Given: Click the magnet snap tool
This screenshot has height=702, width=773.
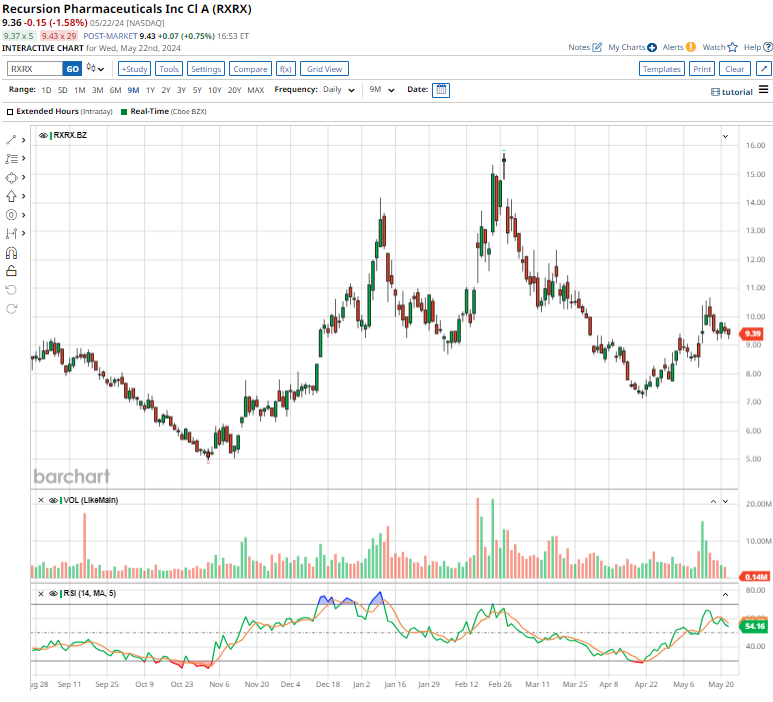Looking at the screenshot, I should click(12, 253).
